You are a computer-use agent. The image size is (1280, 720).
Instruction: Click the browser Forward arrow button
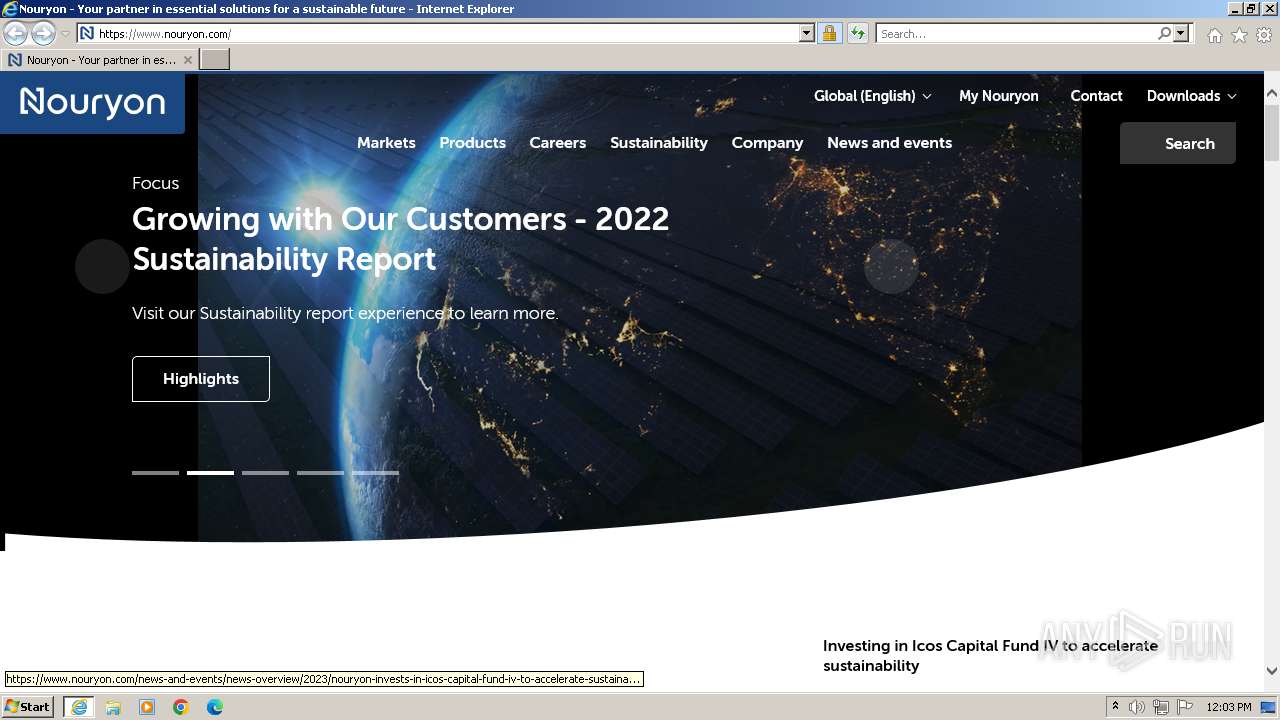click(x=43, y=33)
